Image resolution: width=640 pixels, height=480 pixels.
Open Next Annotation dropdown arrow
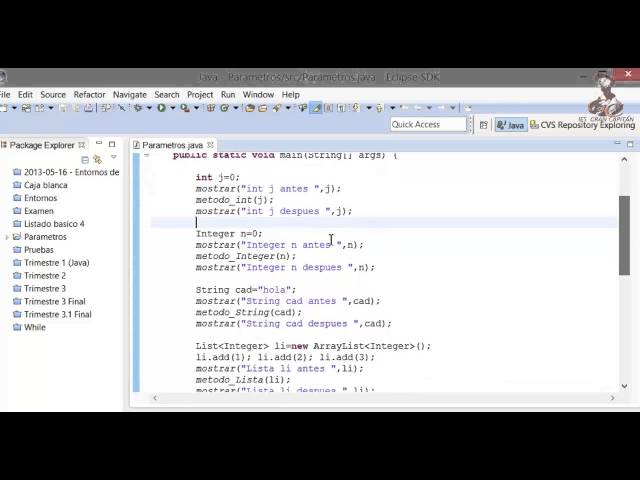[369, 108]
